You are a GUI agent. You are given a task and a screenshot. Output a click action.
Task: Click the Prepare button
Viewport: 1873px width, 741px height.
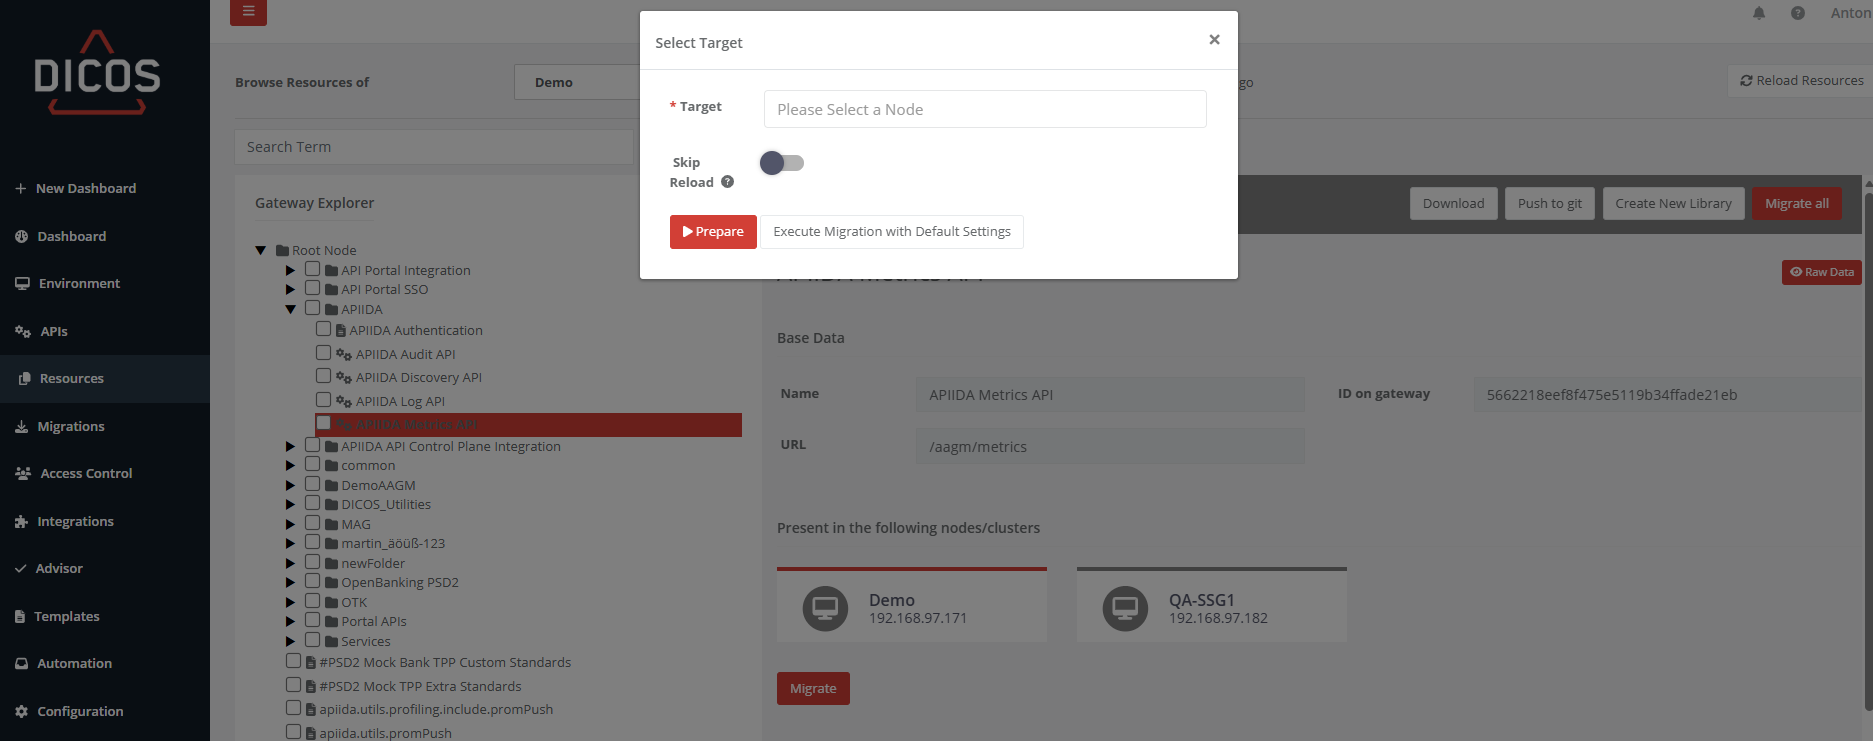[x=713, y=232]
